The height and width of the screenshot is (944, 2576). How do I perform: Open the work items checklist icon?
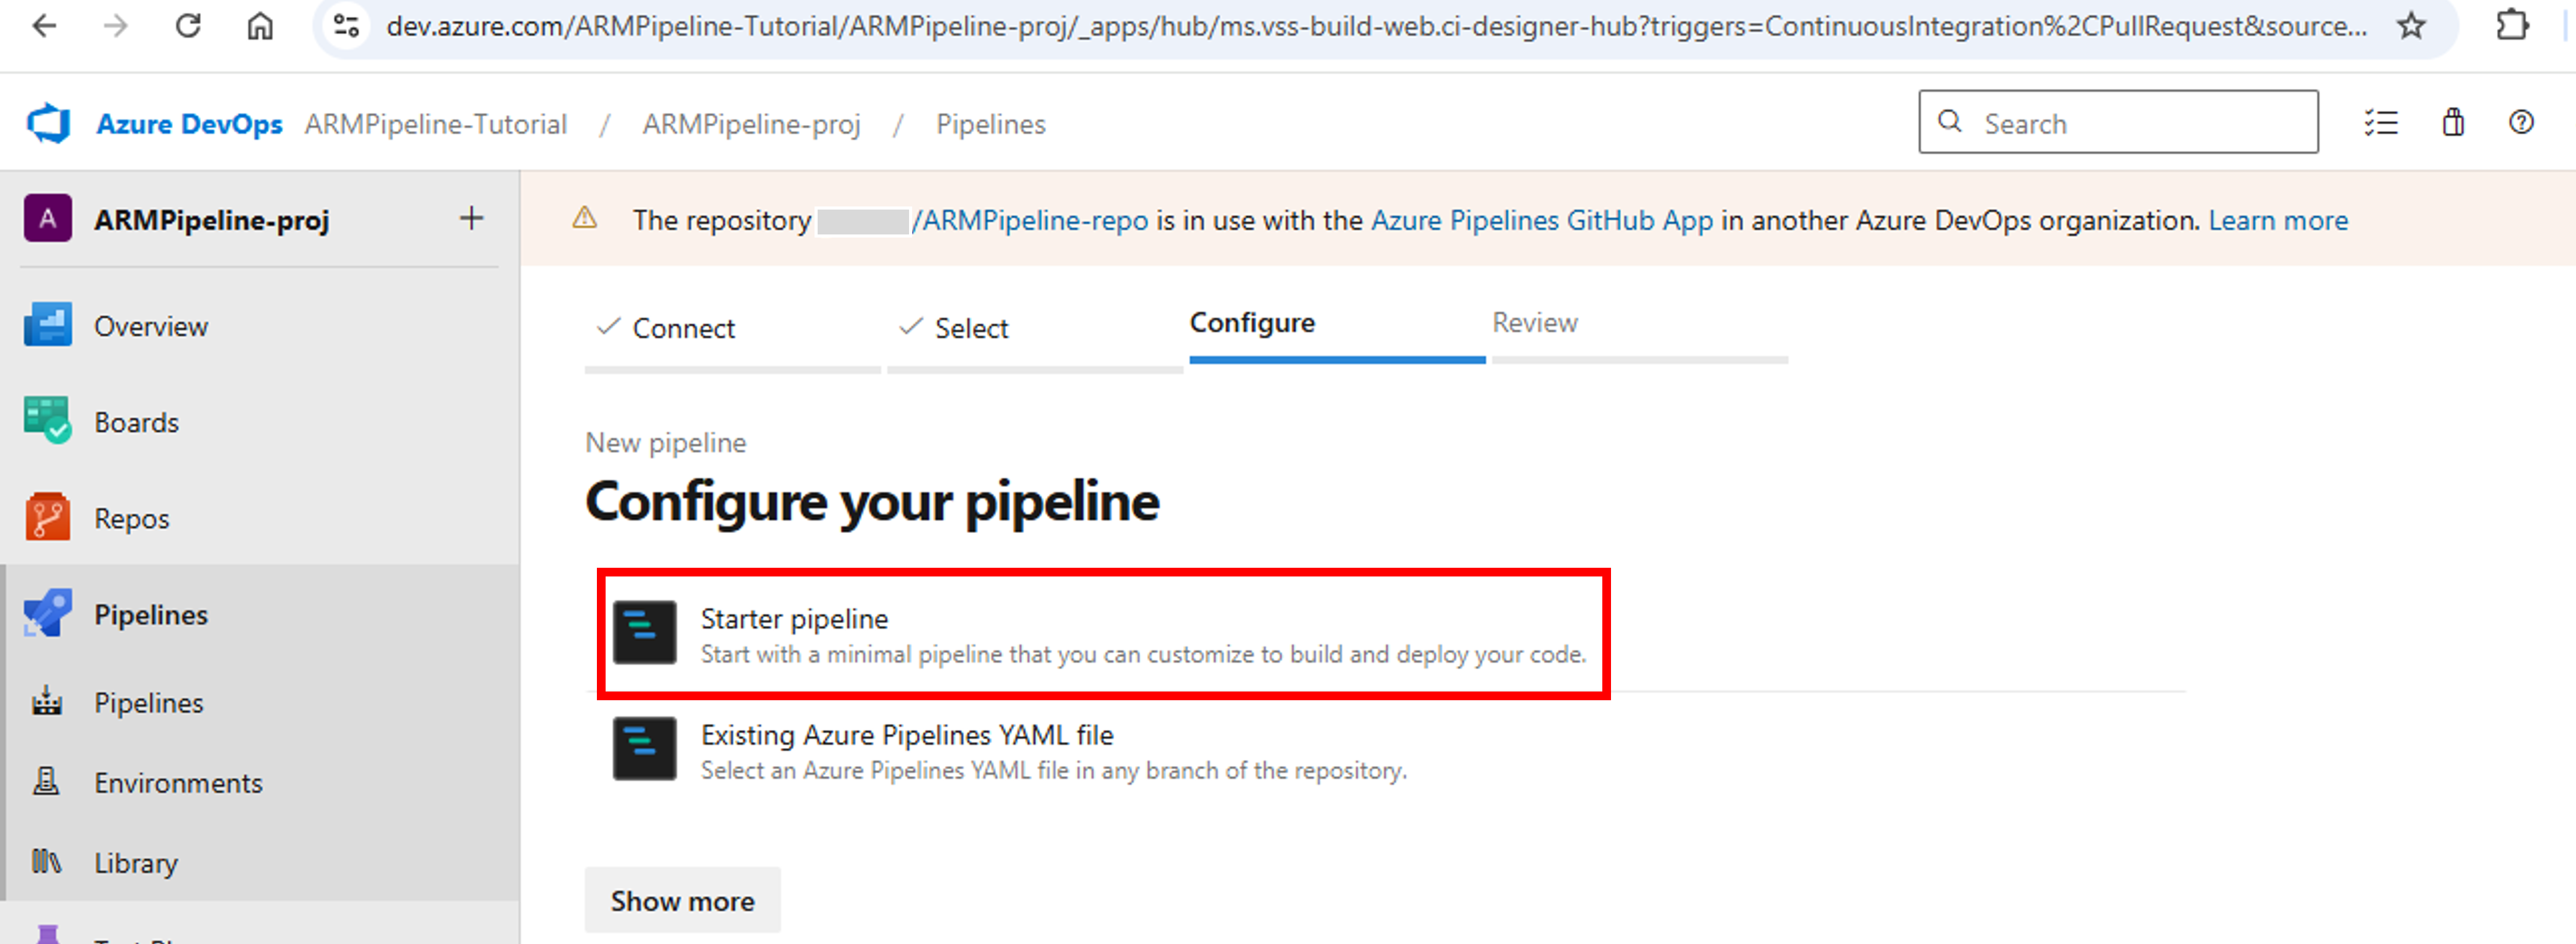2381,122
